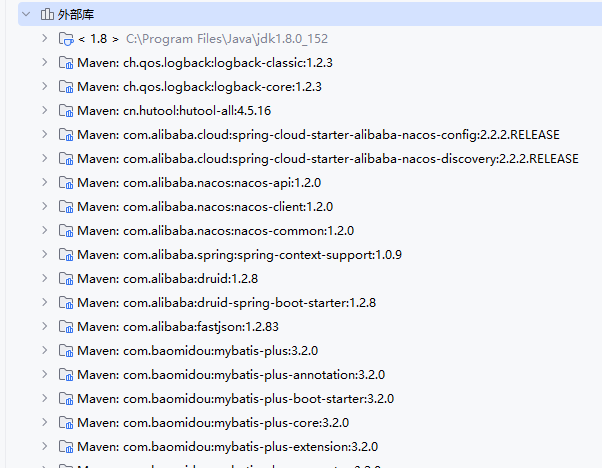Expand nacos-client:1.2.0 library
Viewport: 602px width, 468px height.
pos(45,207)
